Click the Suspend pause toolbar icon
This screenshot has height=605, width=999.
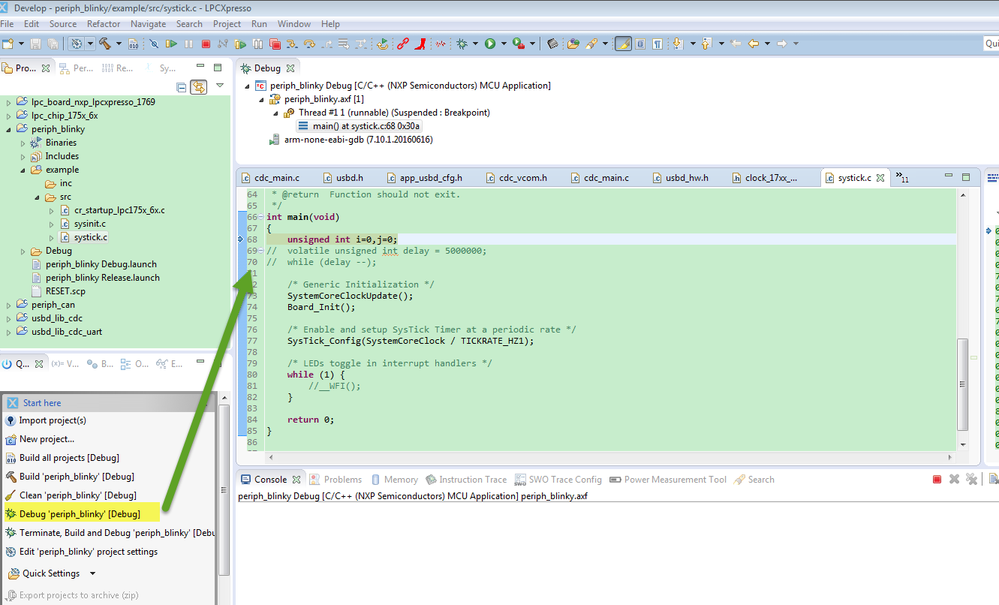pos(189,43)
